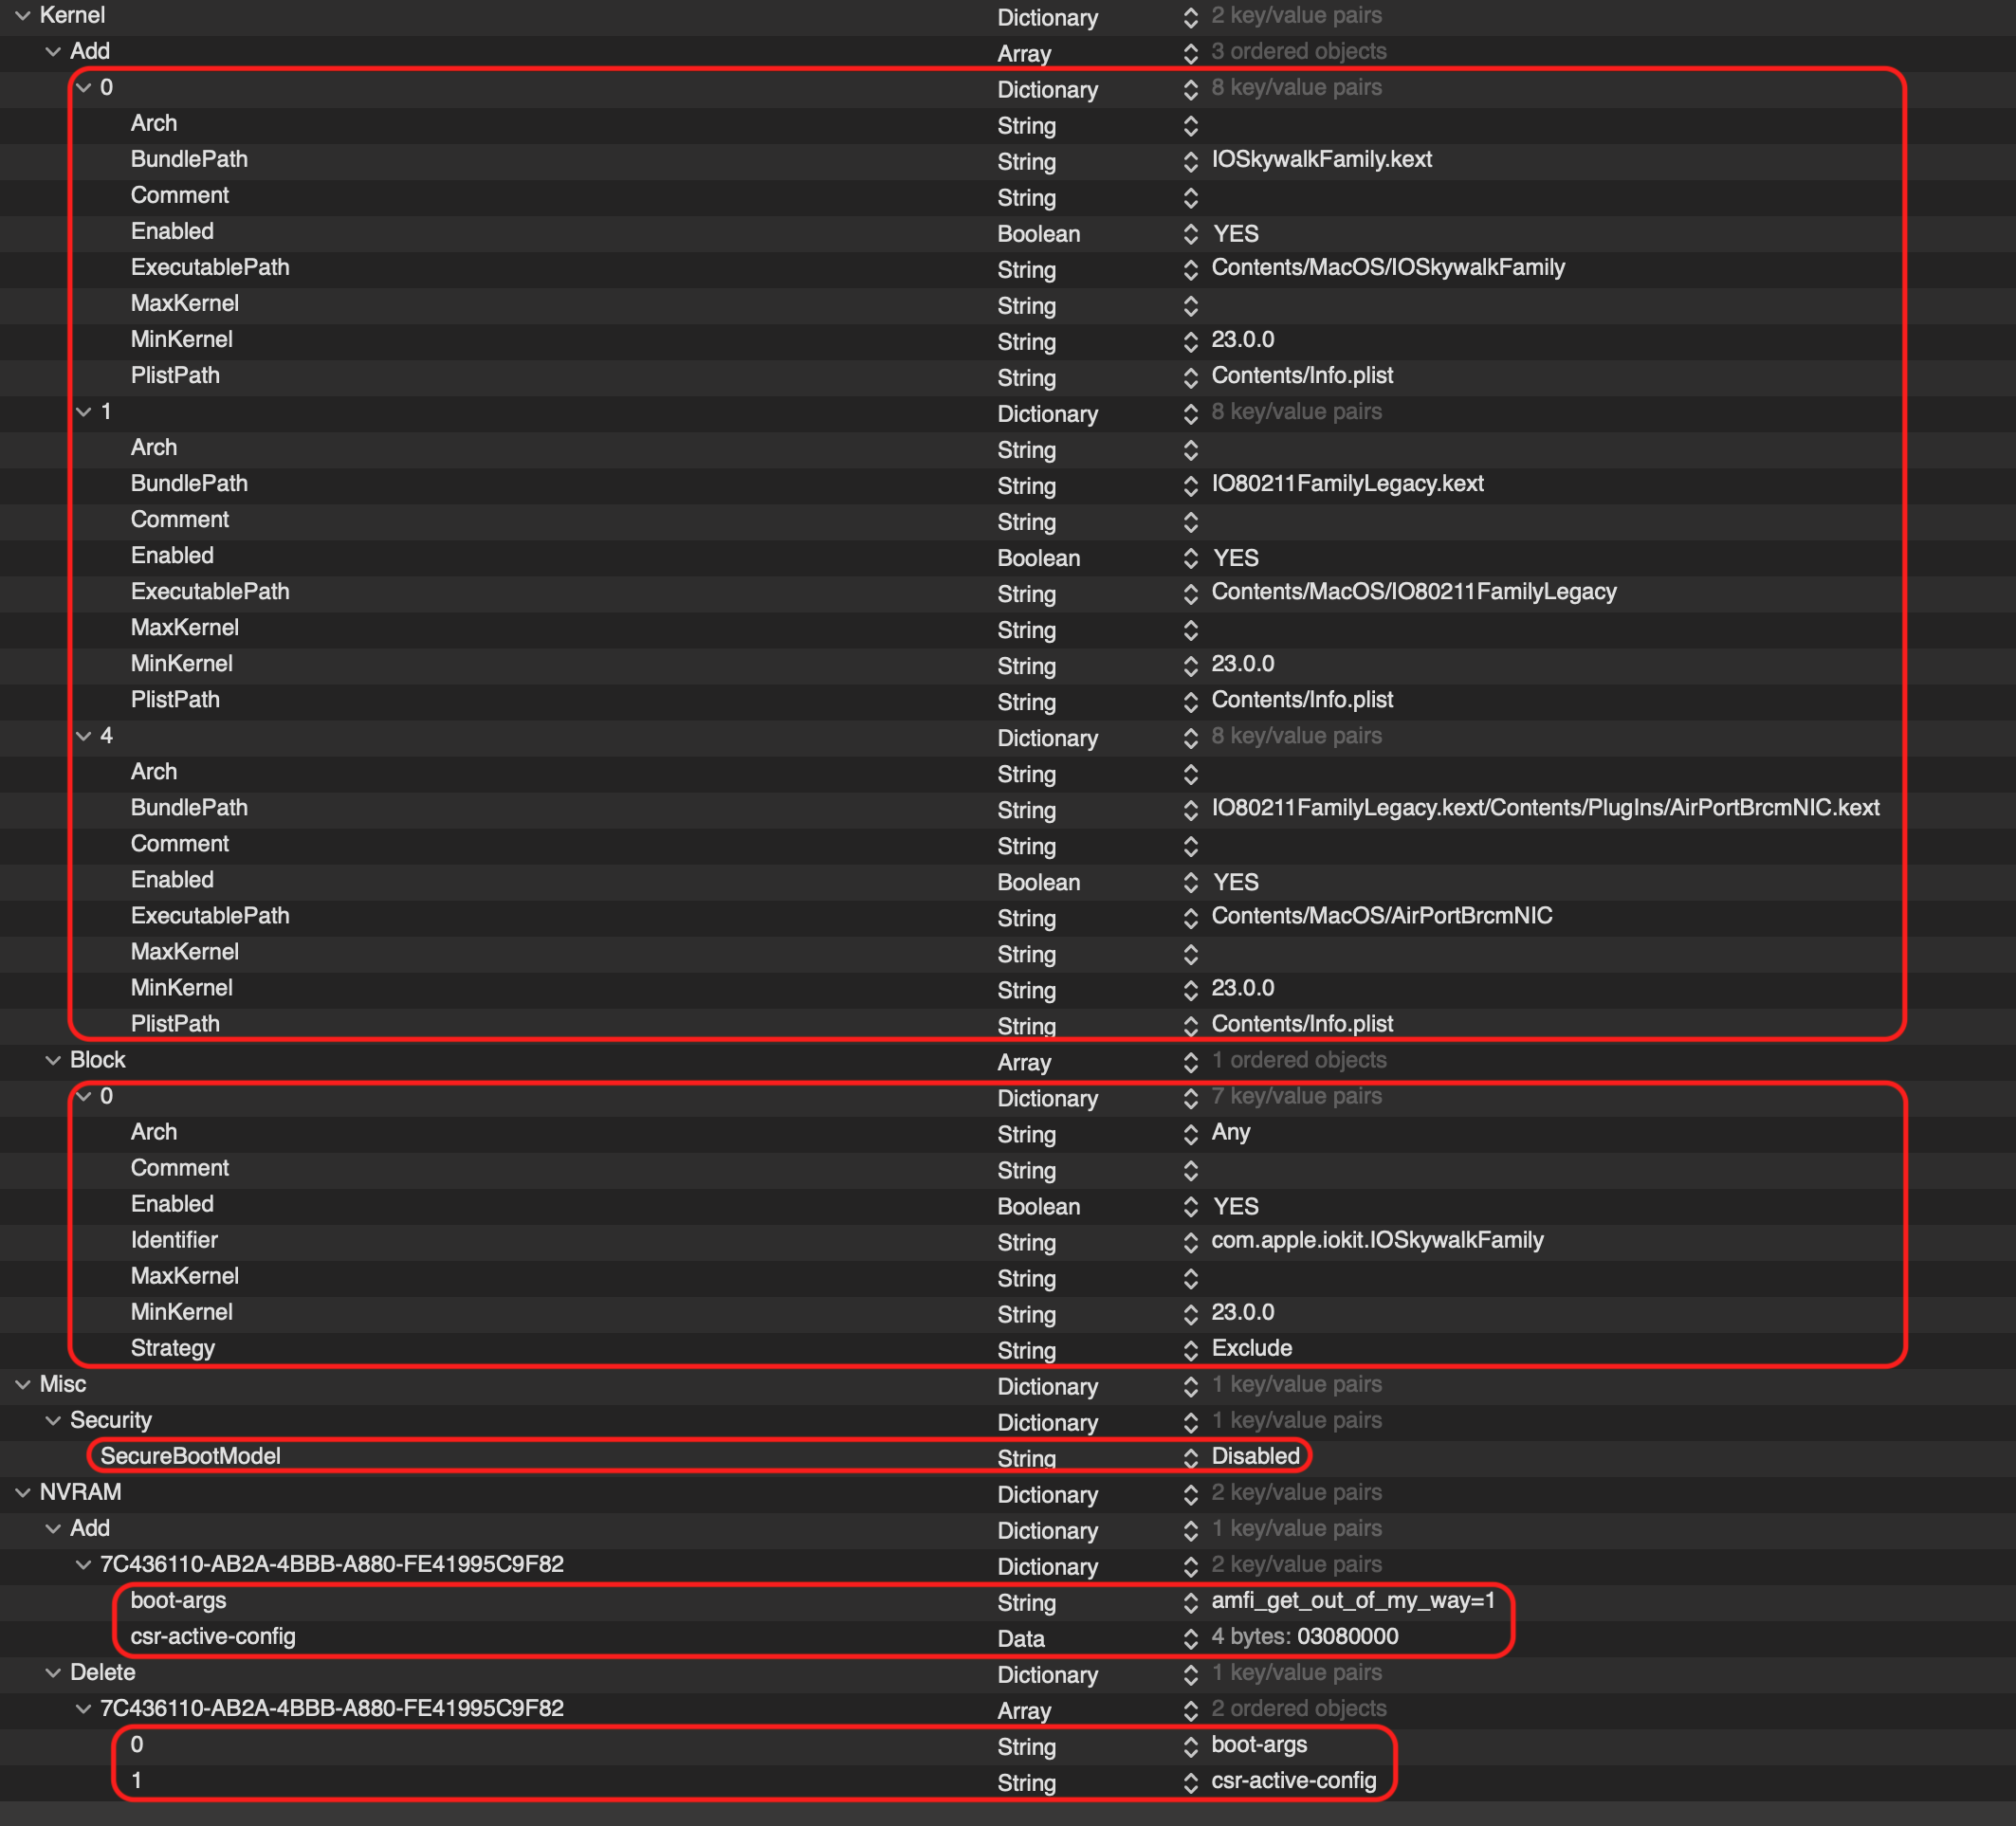Select the '7 key/value pairs' summary text
Image resolution: width=2016 pixels, height=1826 pixels.
[x=1297, y=1097]
